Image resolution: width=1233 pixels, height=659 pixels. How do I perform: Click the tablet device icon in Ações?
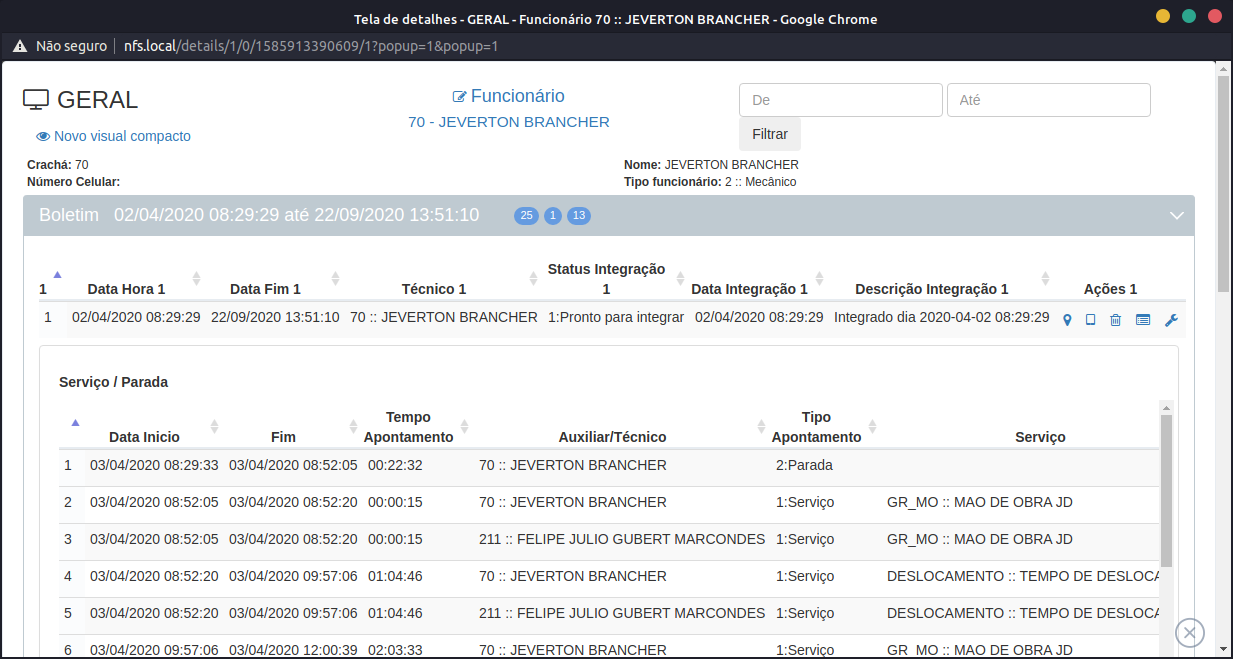click(x=1091, y=320)
